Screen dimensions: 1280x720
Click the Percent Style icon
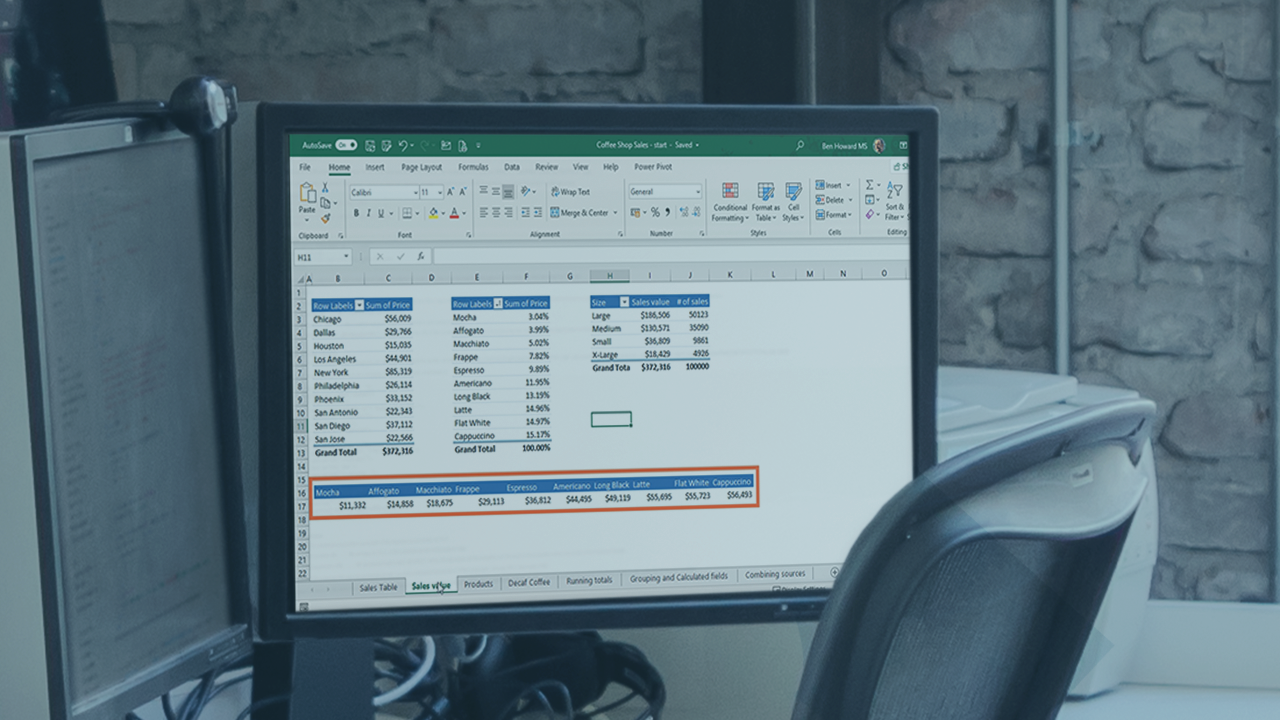655,212
